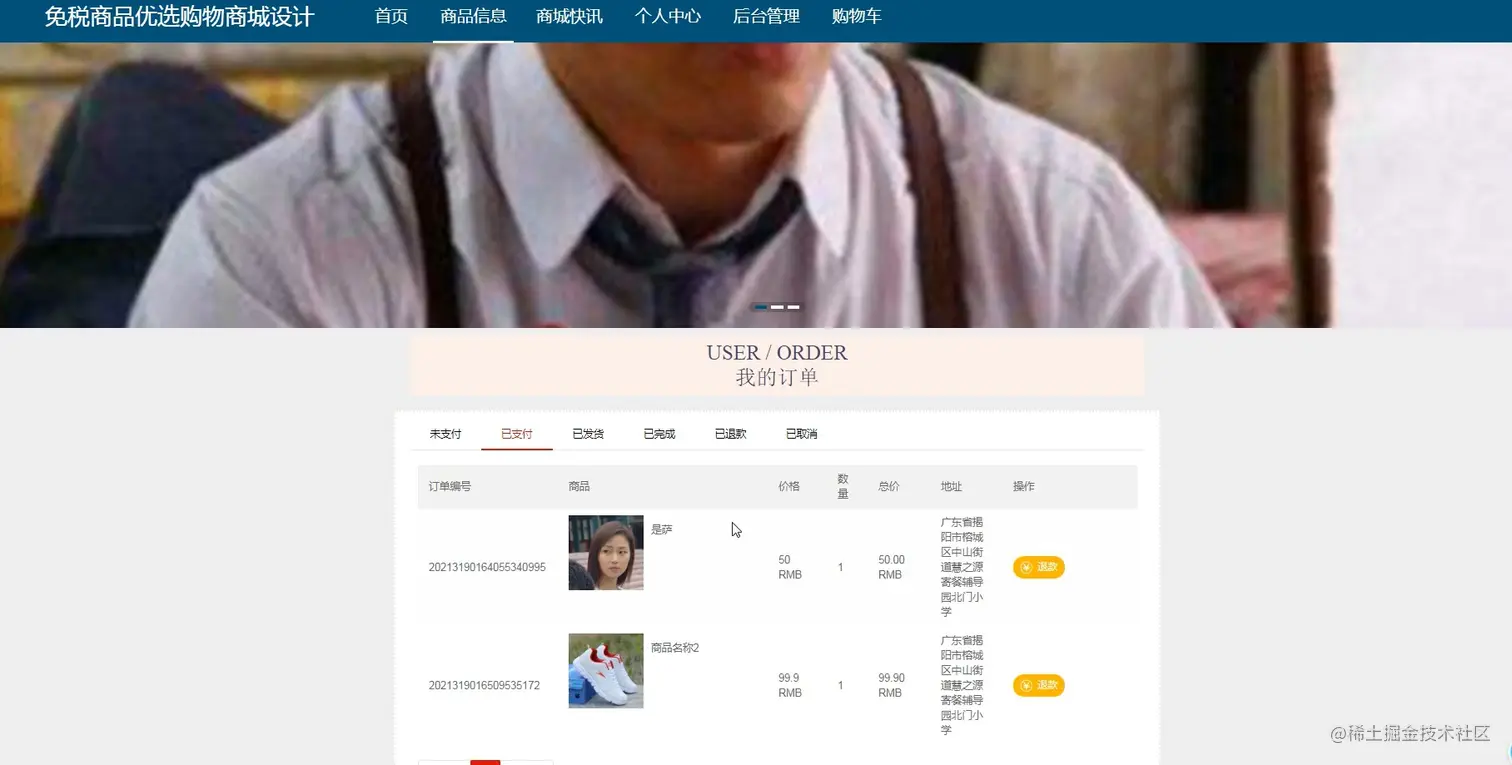
Task: Open the 商城快讯 news section
Action: (x=569, y=16)
